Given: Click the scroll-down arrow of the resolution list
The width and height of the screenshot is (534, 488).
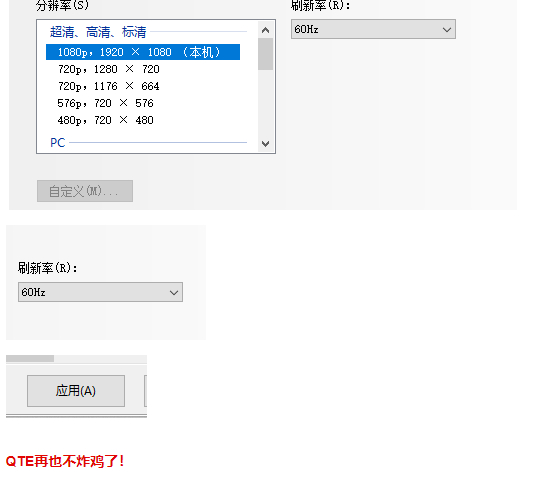Looking at the screenshot, I should pos(265,143).
